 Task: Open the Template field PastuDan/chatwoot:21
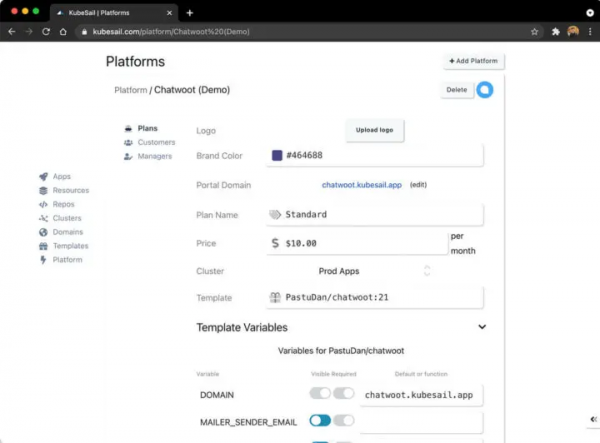(x=375, y=298)
